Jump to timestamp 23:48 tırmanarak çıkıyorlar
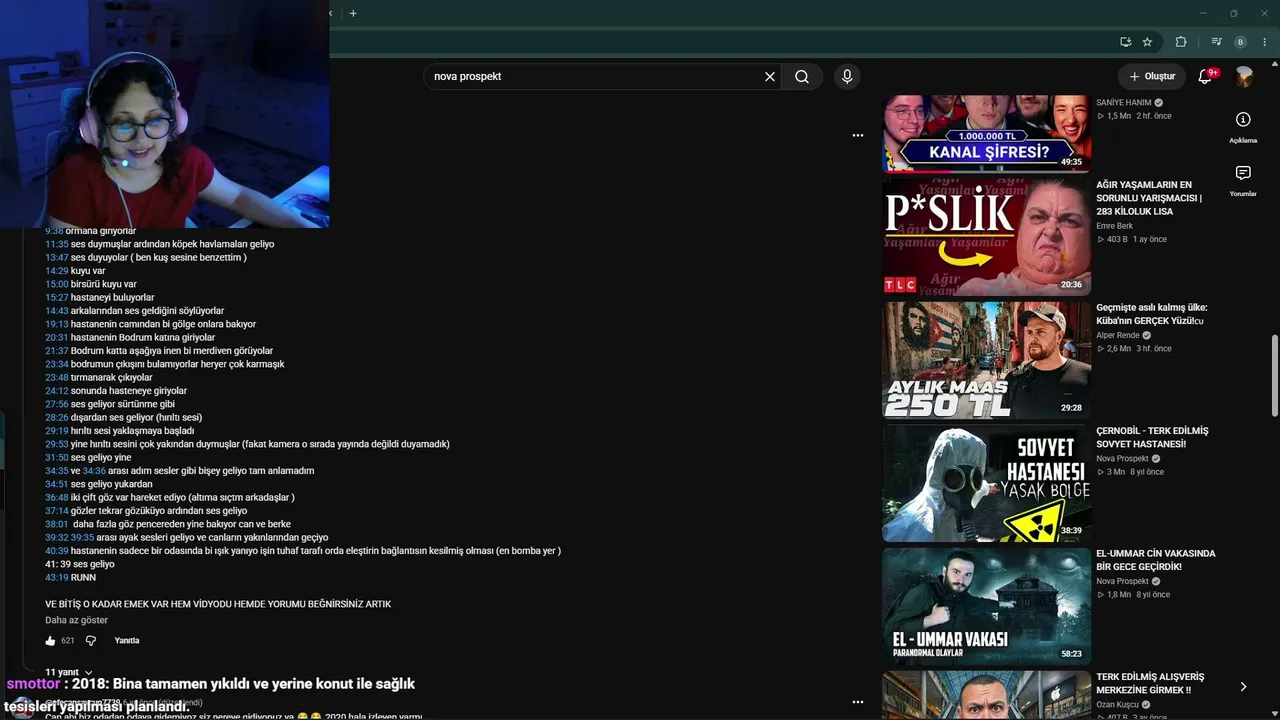 point(56,378)
